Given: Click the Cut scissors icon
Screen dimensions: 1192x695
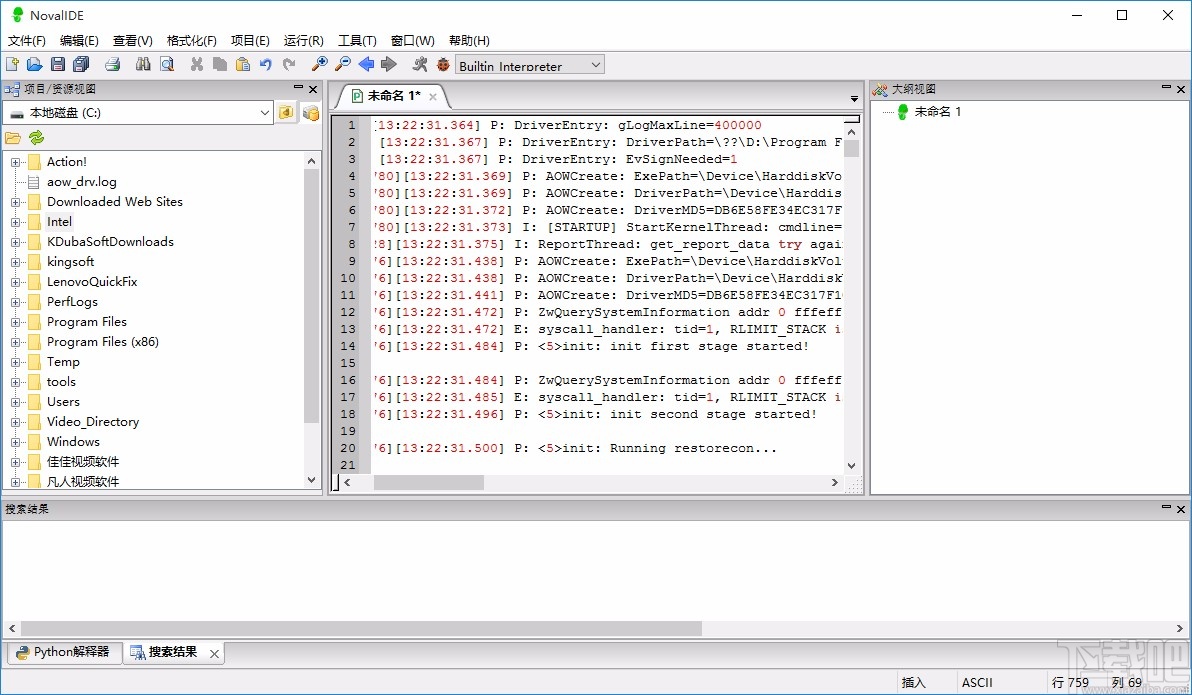Looking at the screenshot, I should (197, 65).
